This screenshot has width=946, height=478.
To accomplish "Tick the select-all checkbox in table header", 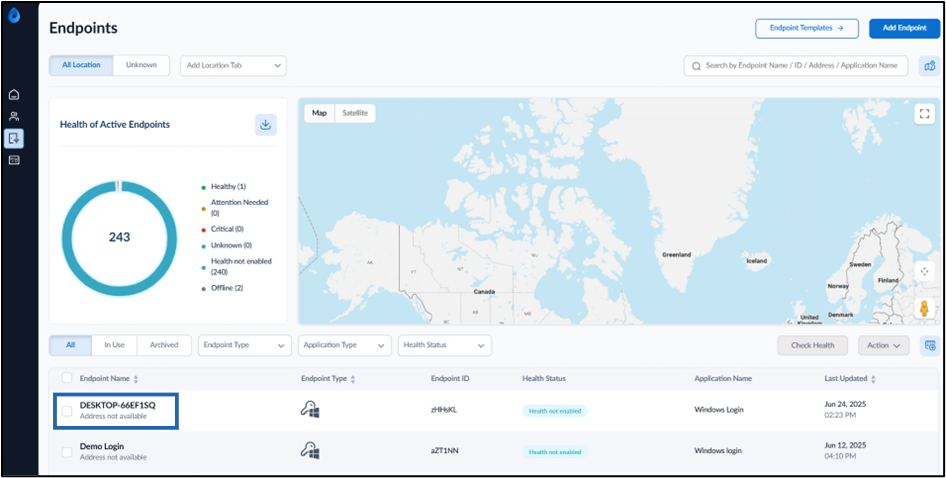I will [67, 378].
